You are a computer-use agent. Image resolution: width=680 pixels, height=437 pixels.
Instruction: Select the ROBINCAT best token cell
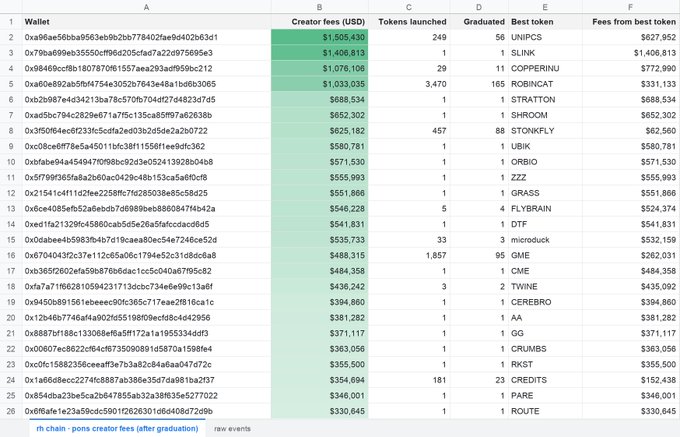click(545, 84)
